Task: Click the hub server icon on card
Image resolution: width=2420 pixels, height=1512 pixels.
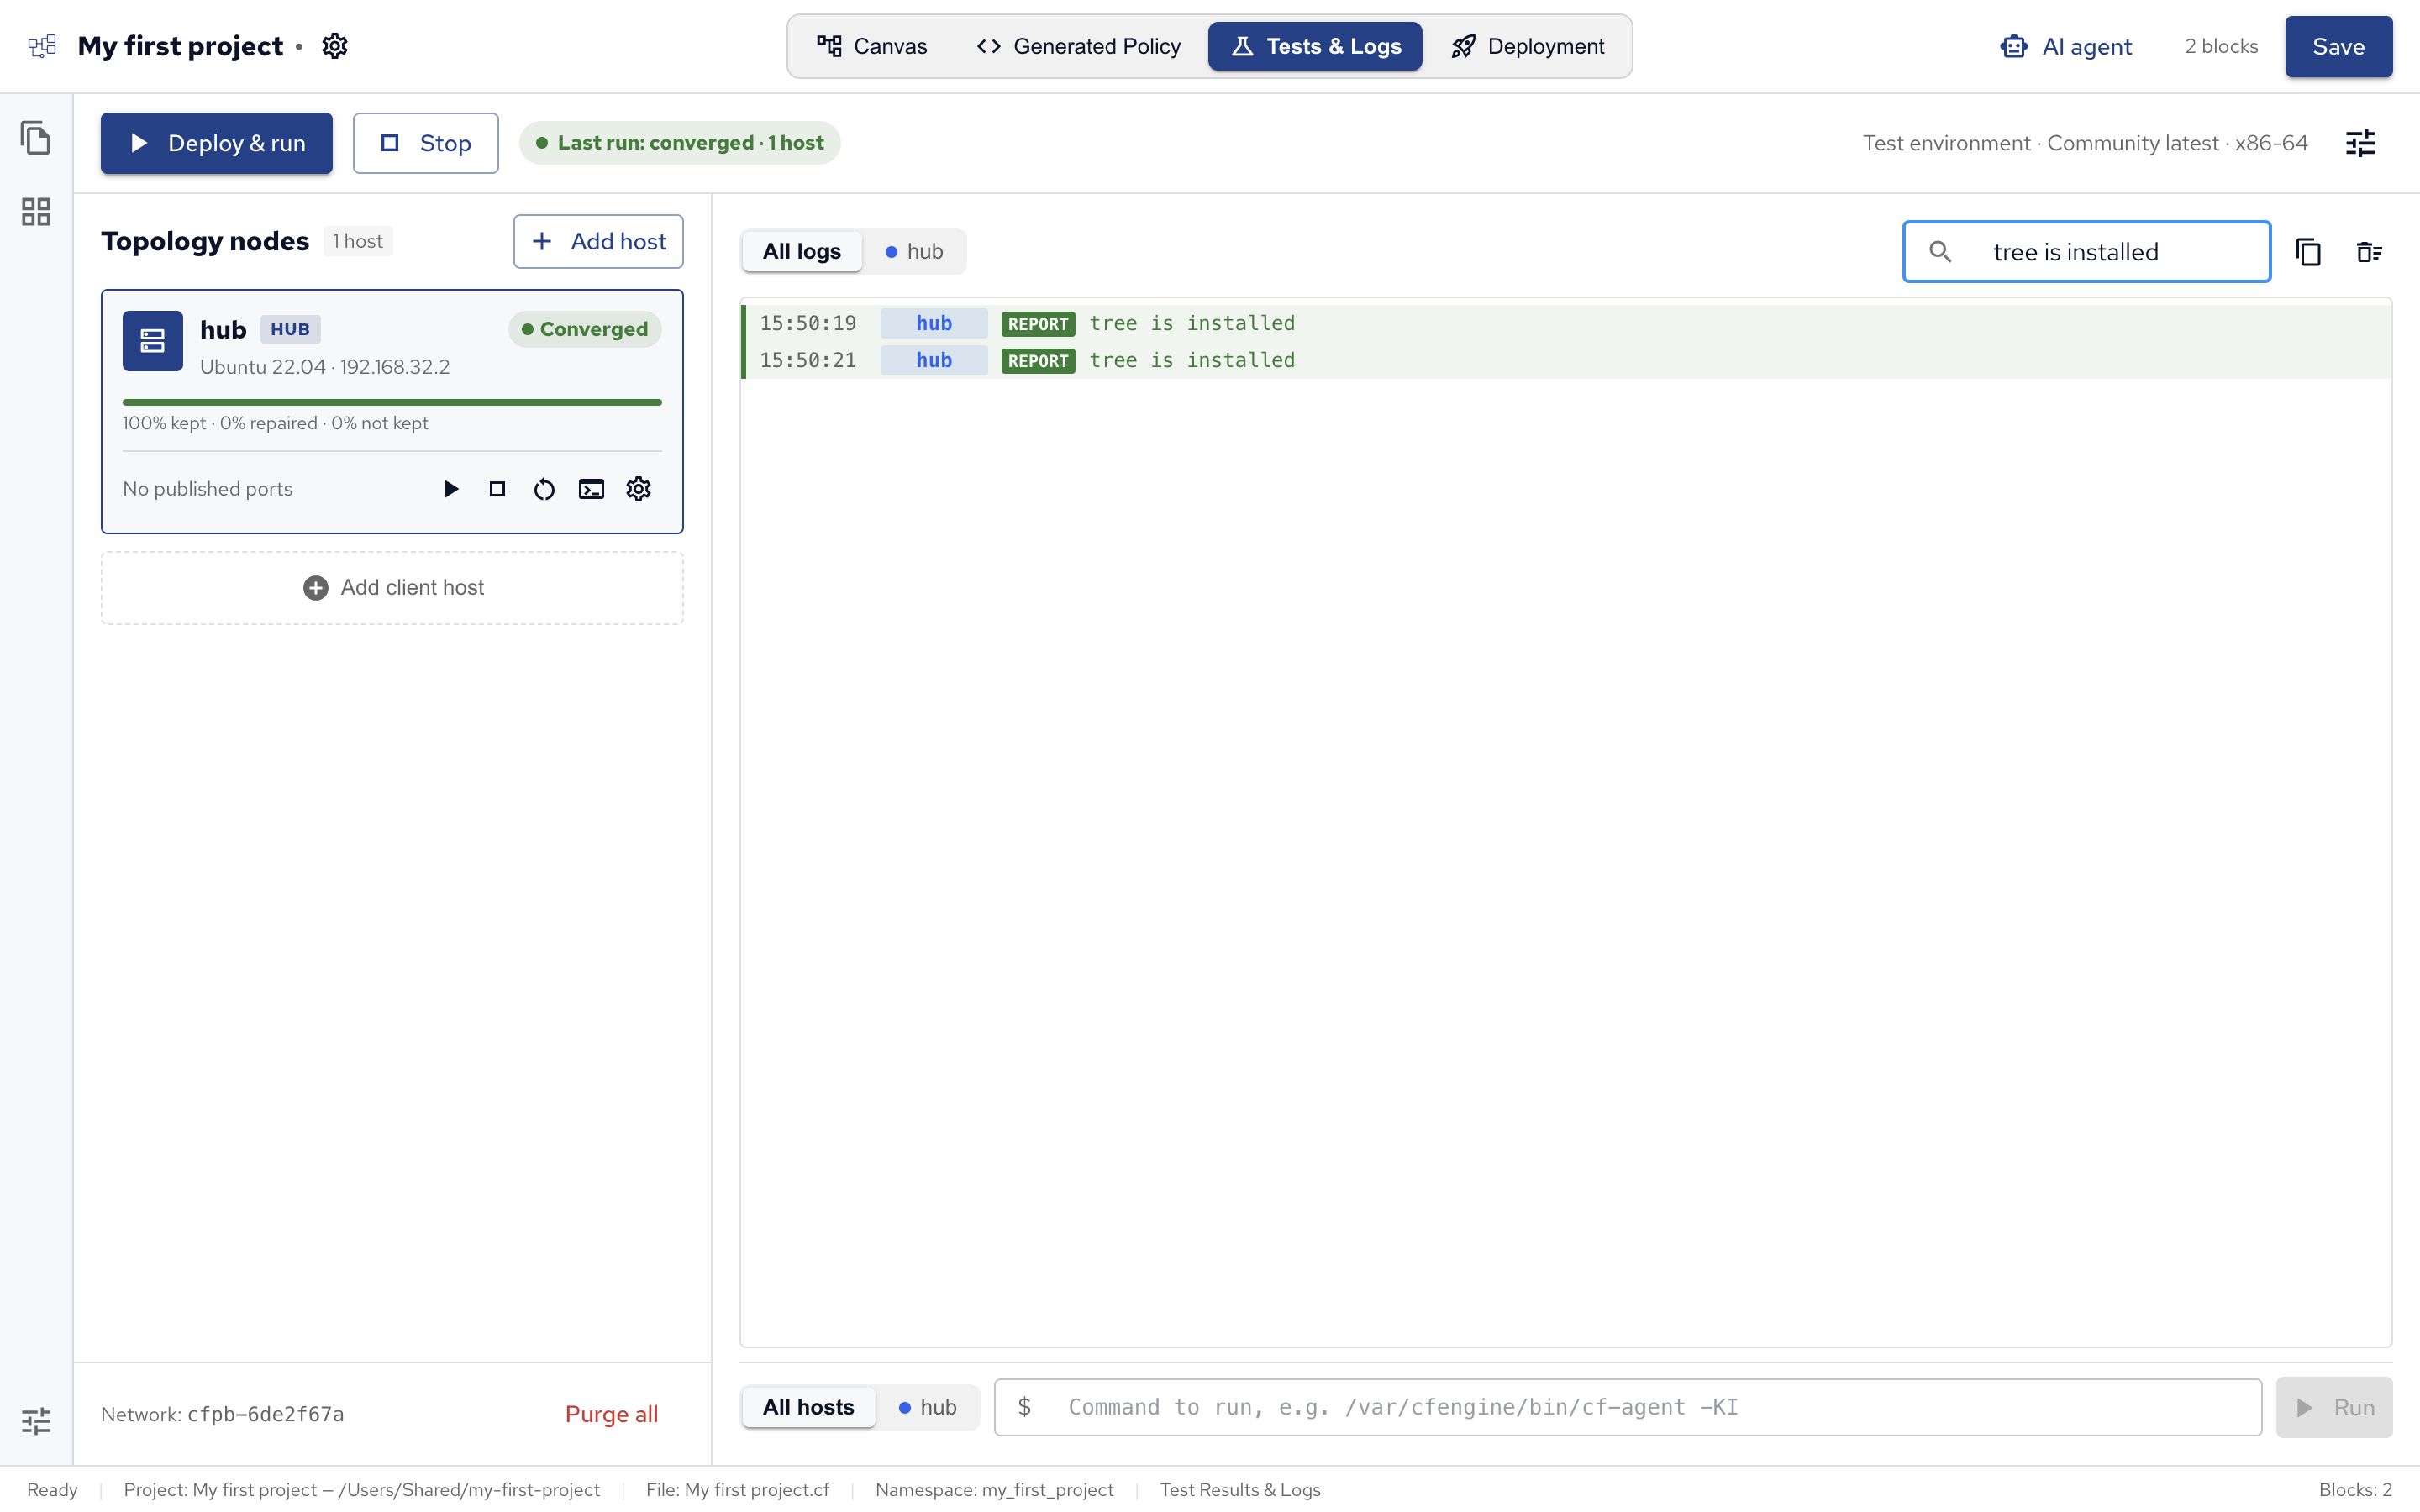Action: pos(153,341)
